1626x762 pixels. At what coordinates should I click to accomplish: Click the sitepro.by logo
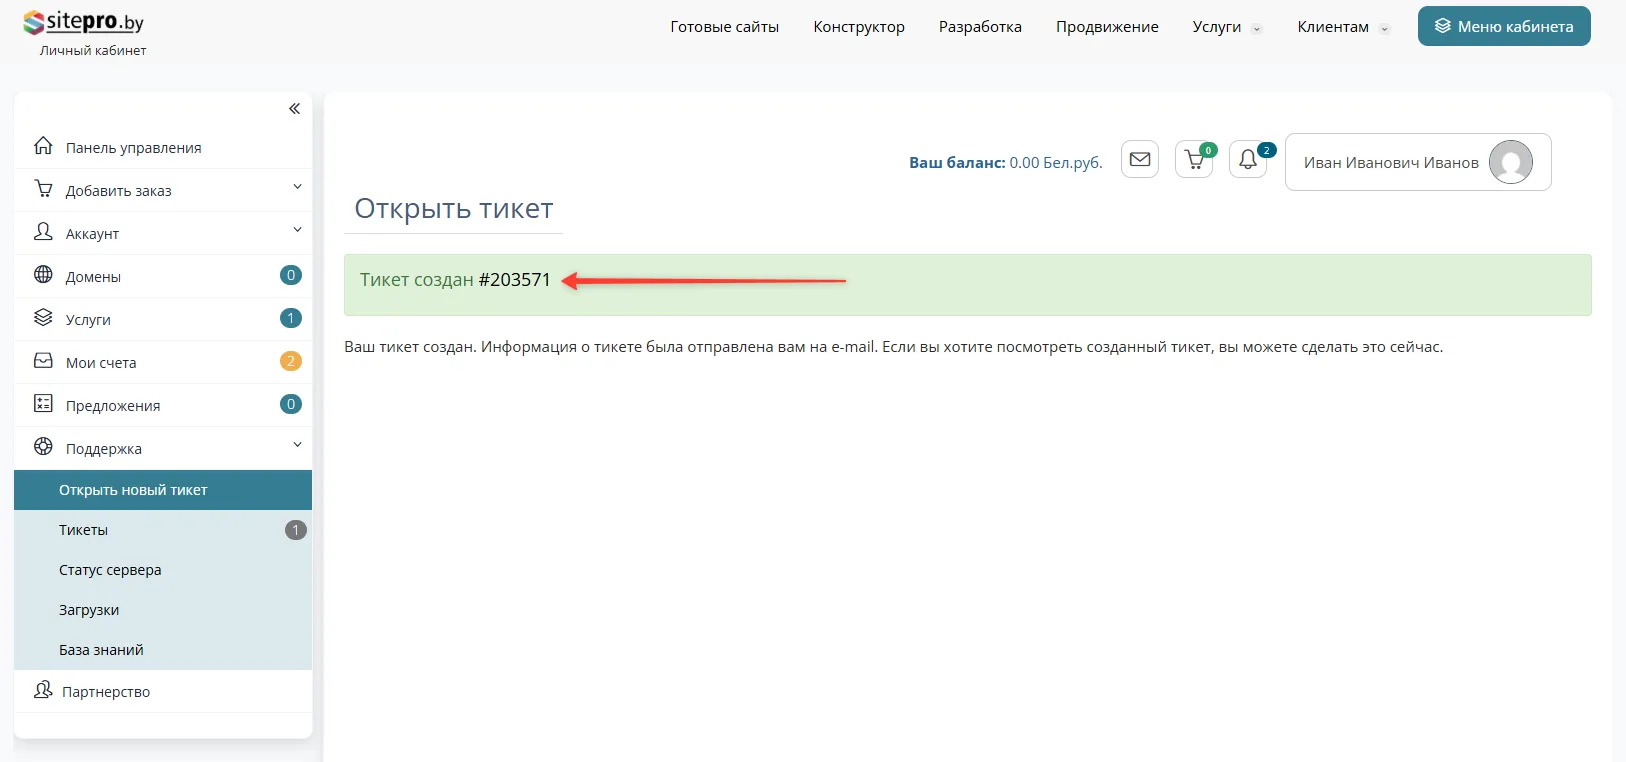[x=84, y=22]
